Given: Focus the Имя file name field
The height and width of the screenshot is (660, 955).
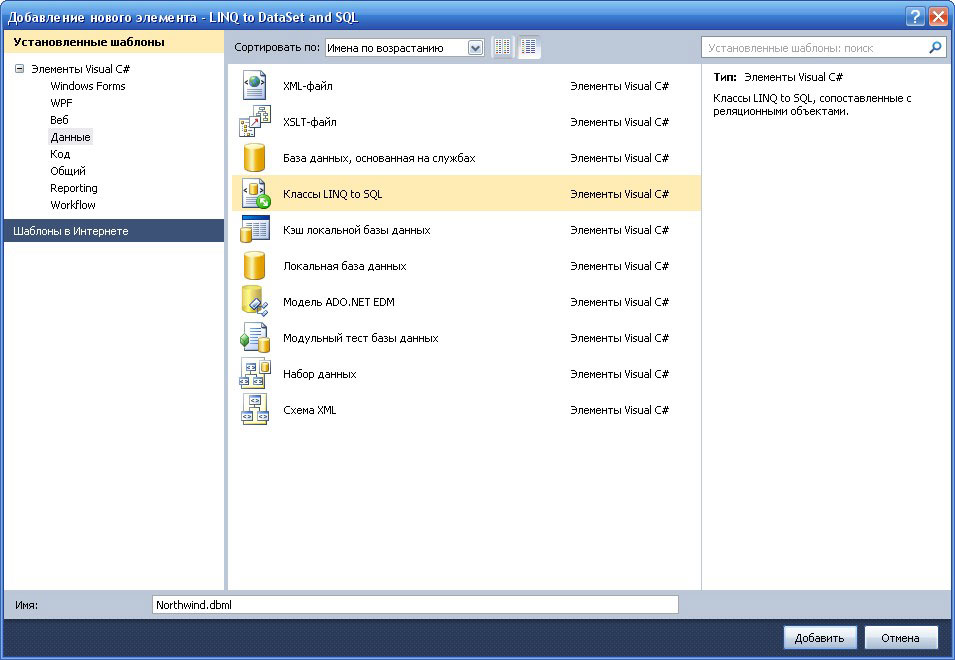Looking at the screenshot, I should click(x=415, y=605).
